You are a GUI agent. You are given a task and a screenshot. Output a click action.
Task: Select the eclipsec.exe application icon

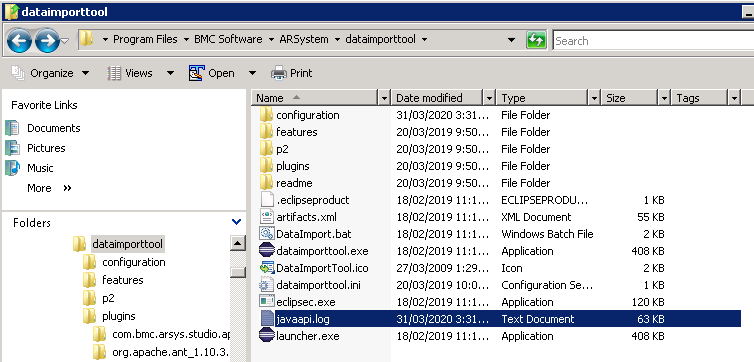(266, 302)
